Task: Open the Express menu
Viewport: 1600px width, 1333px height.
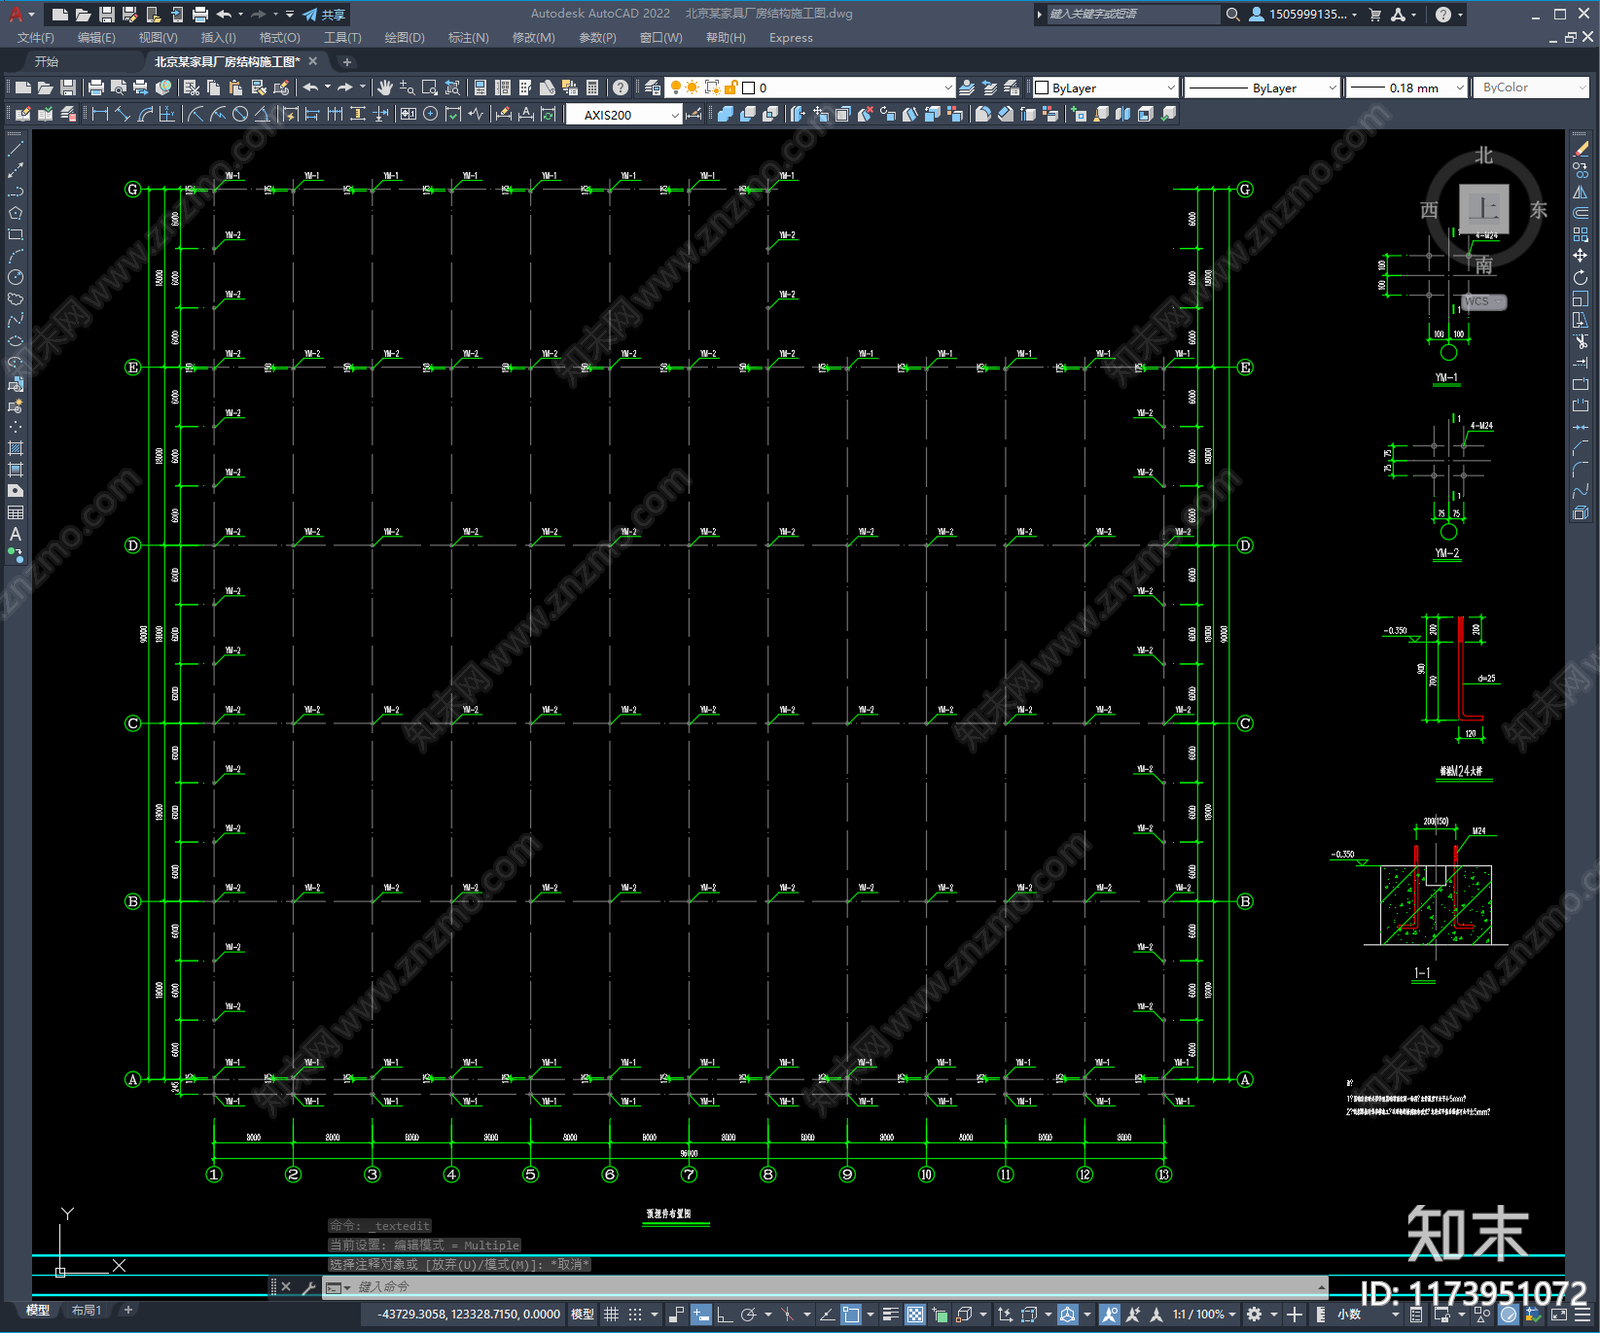Action: coord(791,38)
